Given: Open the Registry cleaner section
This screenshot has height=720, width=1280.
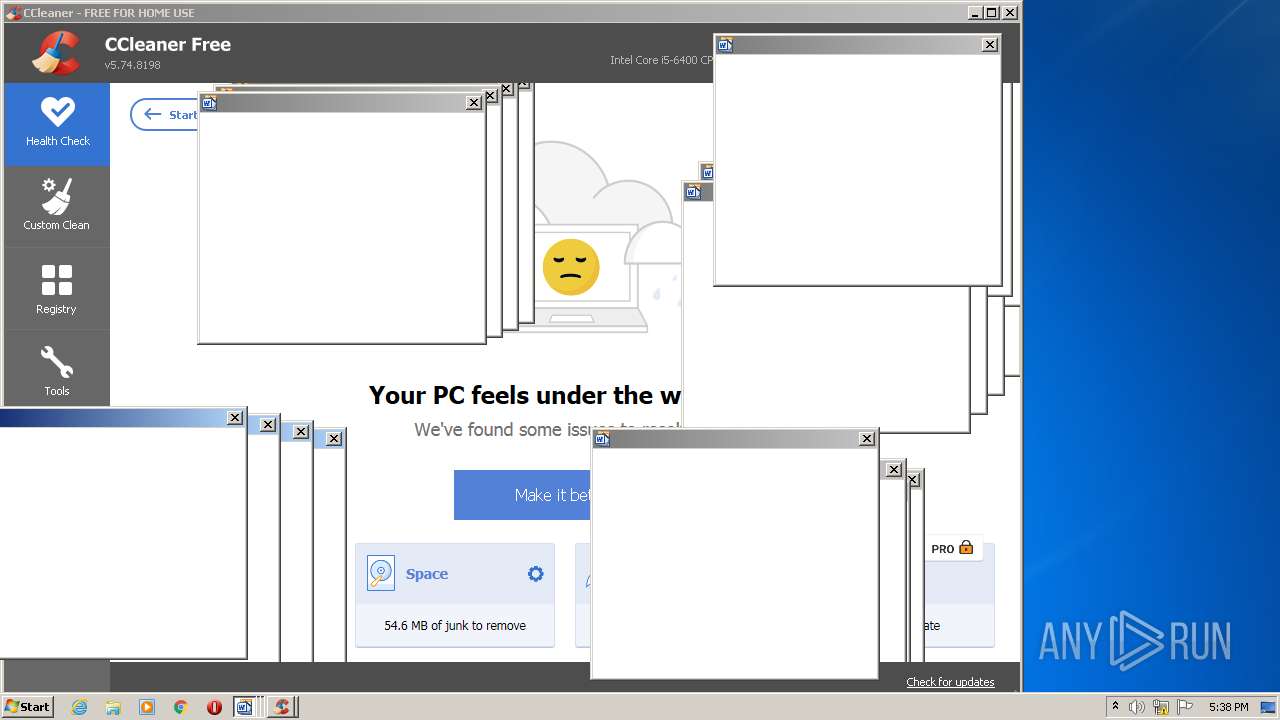Looking at the screenshot, I should 57,289.
